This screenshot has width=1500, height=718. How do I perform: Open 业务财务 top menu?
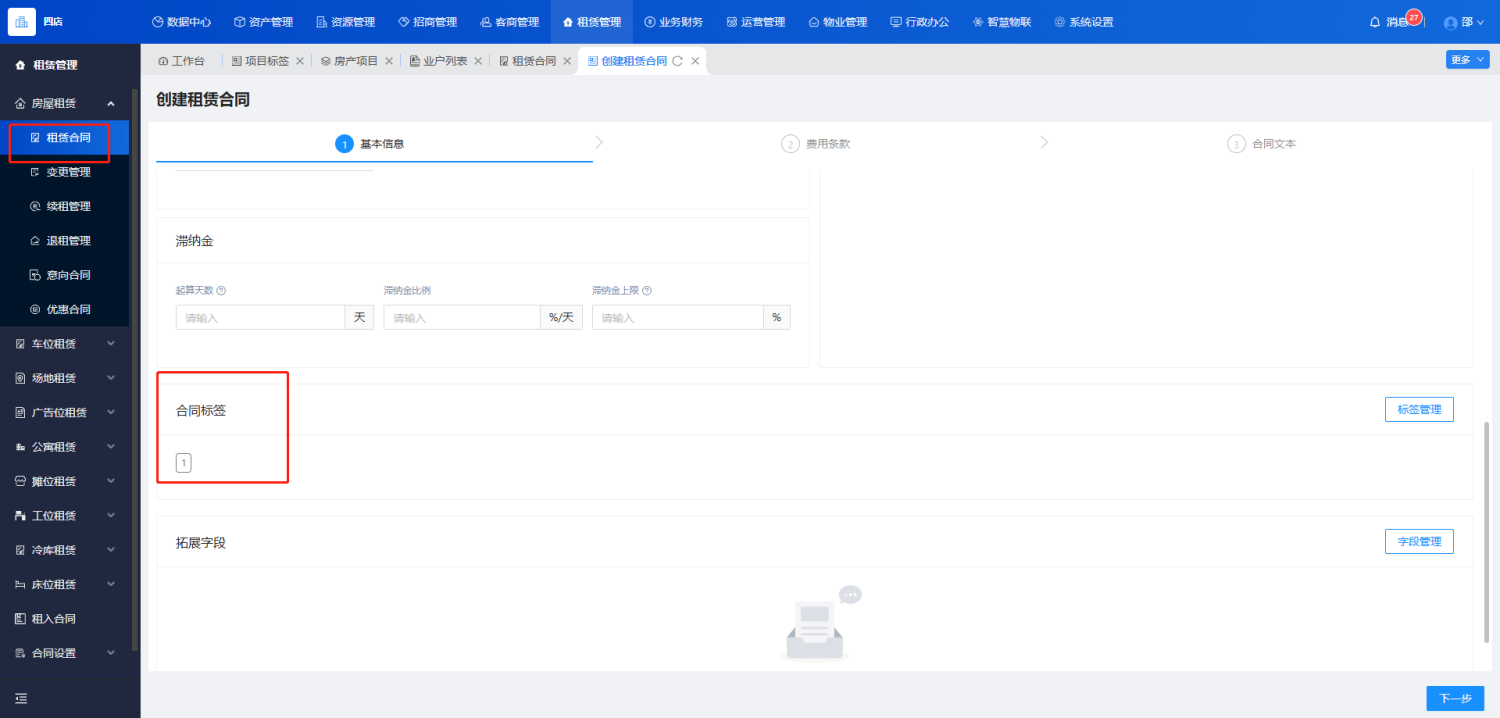673,22
